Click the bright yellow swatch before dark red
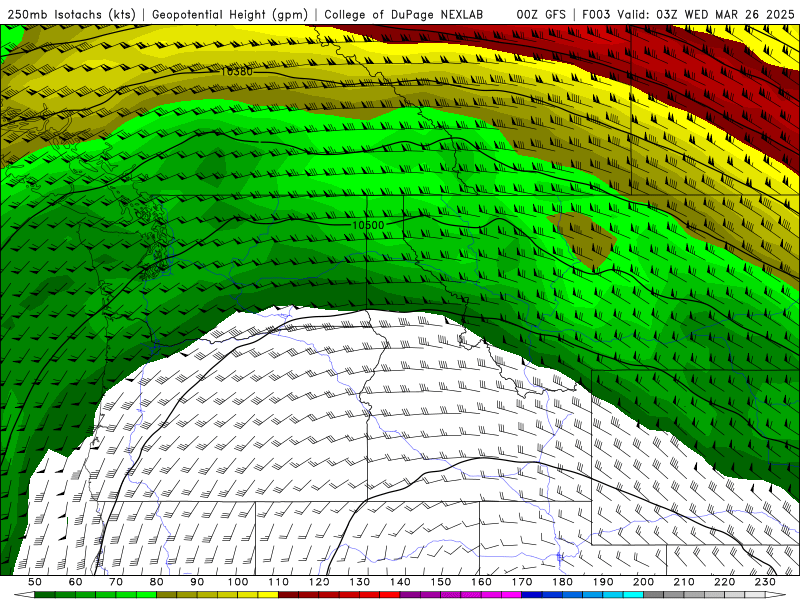The width and height of the screenshot is (800, 600). click(x=268, y=594)
